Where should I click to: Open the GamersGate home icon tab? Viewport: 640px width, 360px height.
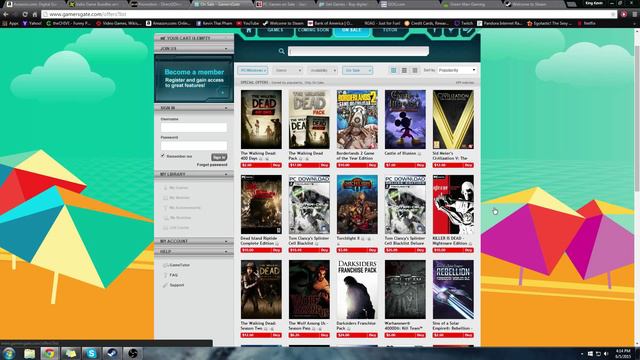pos(249,31)
